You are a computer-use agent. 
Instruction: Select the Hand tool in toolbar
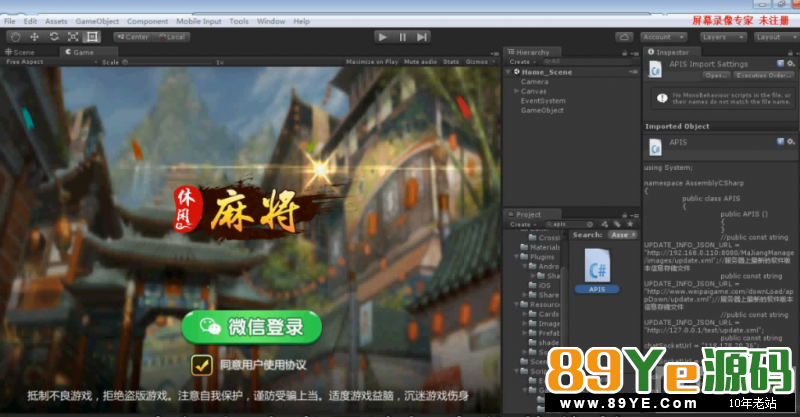click(15, 37)
